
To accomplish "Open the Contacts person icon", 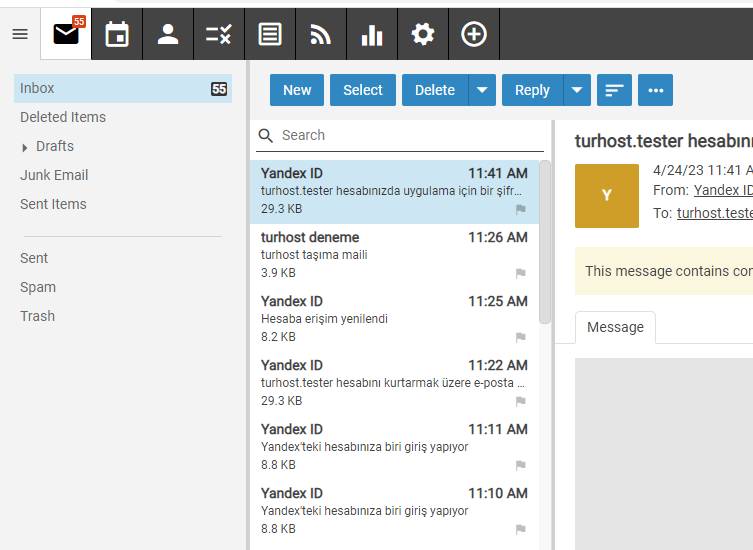I will tap(168, 35).
